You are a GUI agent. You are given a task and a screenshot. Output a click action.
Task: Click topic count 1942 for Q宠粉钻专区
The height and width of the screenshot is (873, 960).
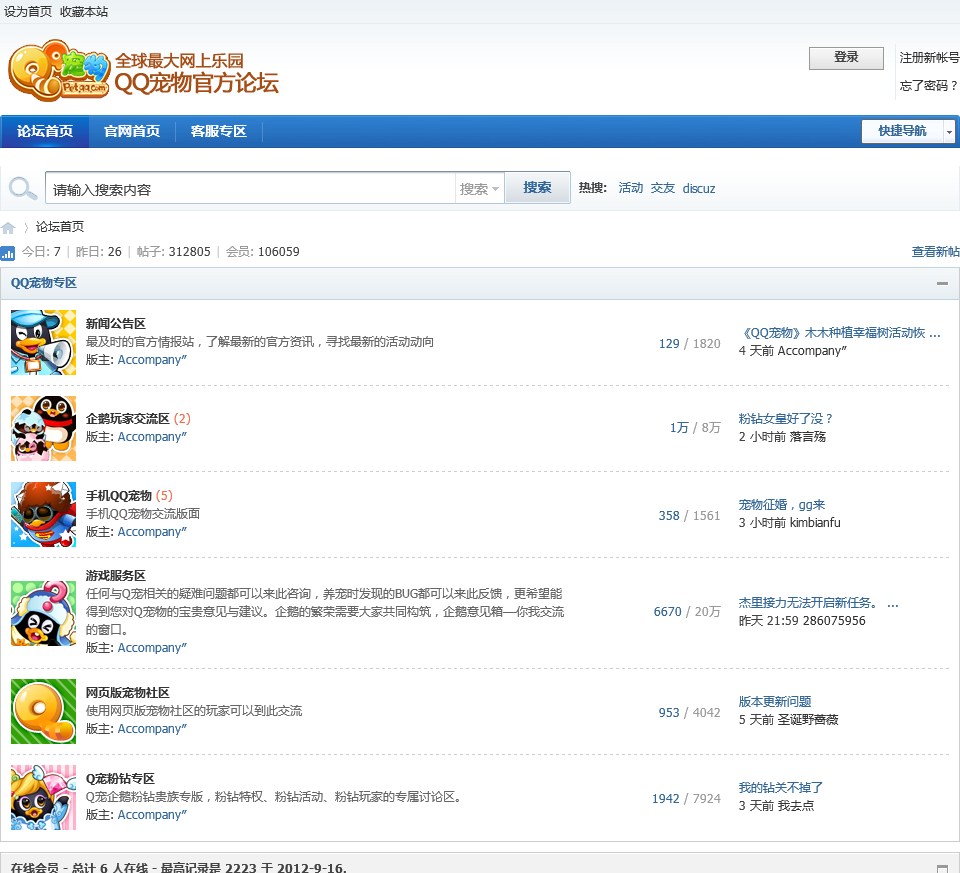(x=666, y=799)
